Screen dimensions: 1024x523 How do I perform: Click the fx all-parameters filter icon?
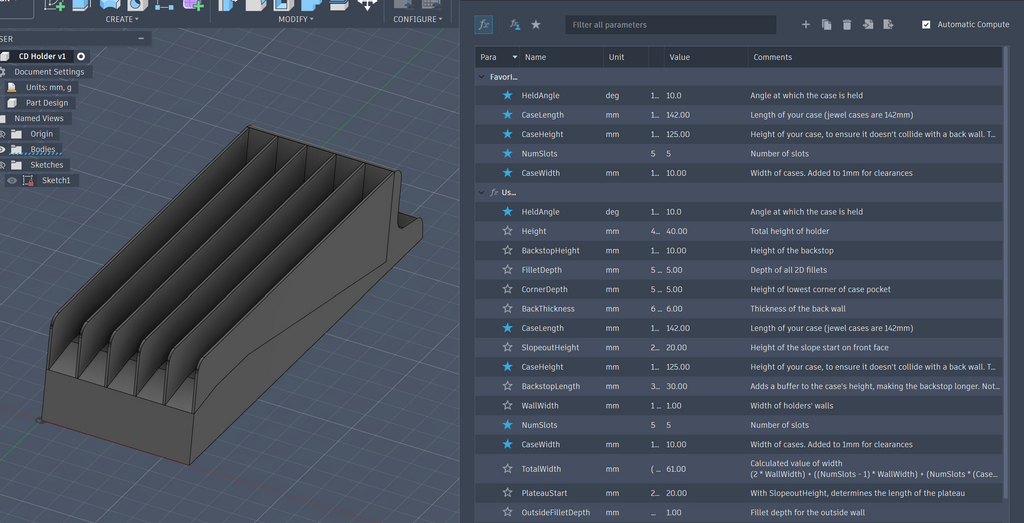[x=483, y=25]
